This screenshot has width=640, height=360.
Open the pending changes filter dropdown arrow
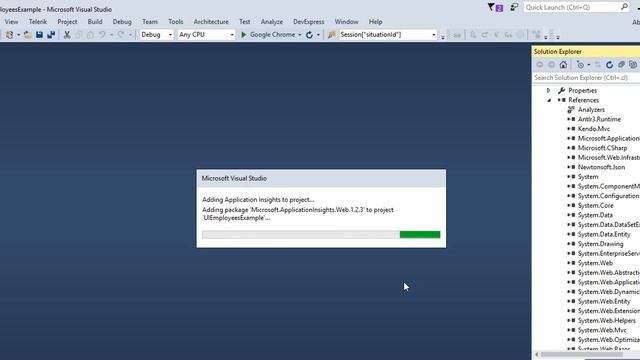click(x=589, y=64)
